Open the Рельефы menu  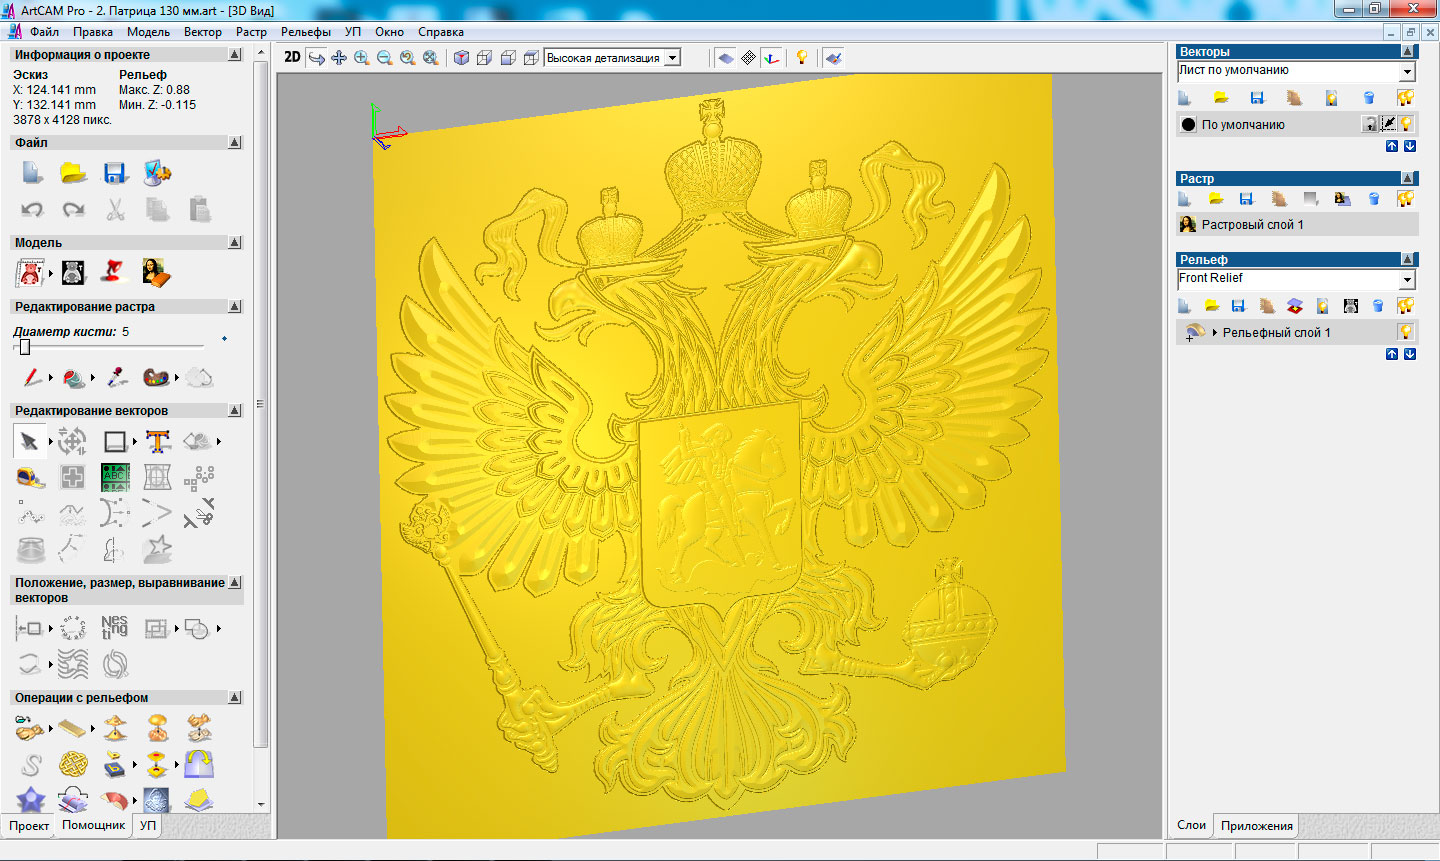pyautogui.click(x=306, y=32)
